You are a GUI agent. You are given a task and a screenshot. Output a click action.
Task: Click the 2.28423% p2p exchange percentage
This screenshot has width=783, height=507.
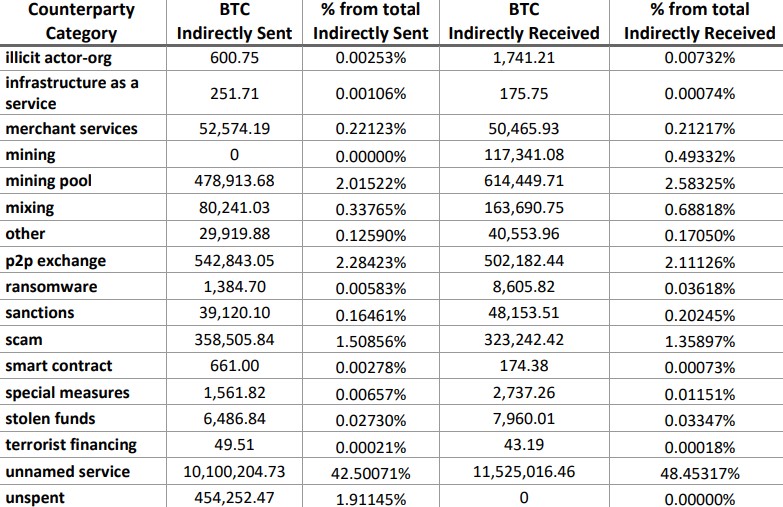pos(370,261)
